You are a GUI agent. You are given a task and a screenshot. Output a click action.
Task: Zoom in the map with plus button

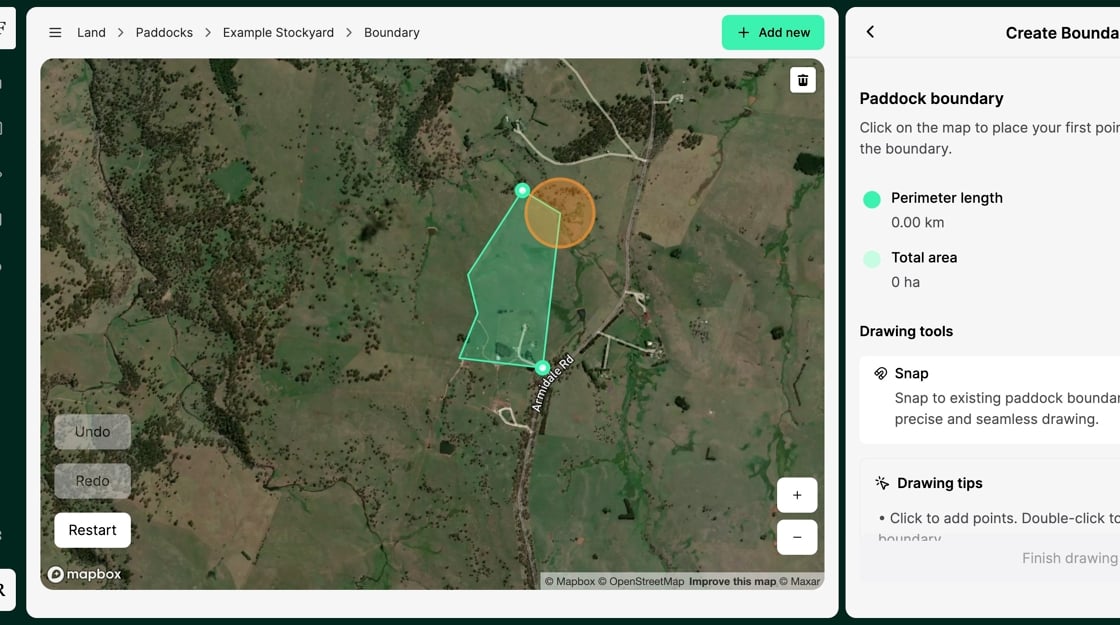tap(797, 495)
